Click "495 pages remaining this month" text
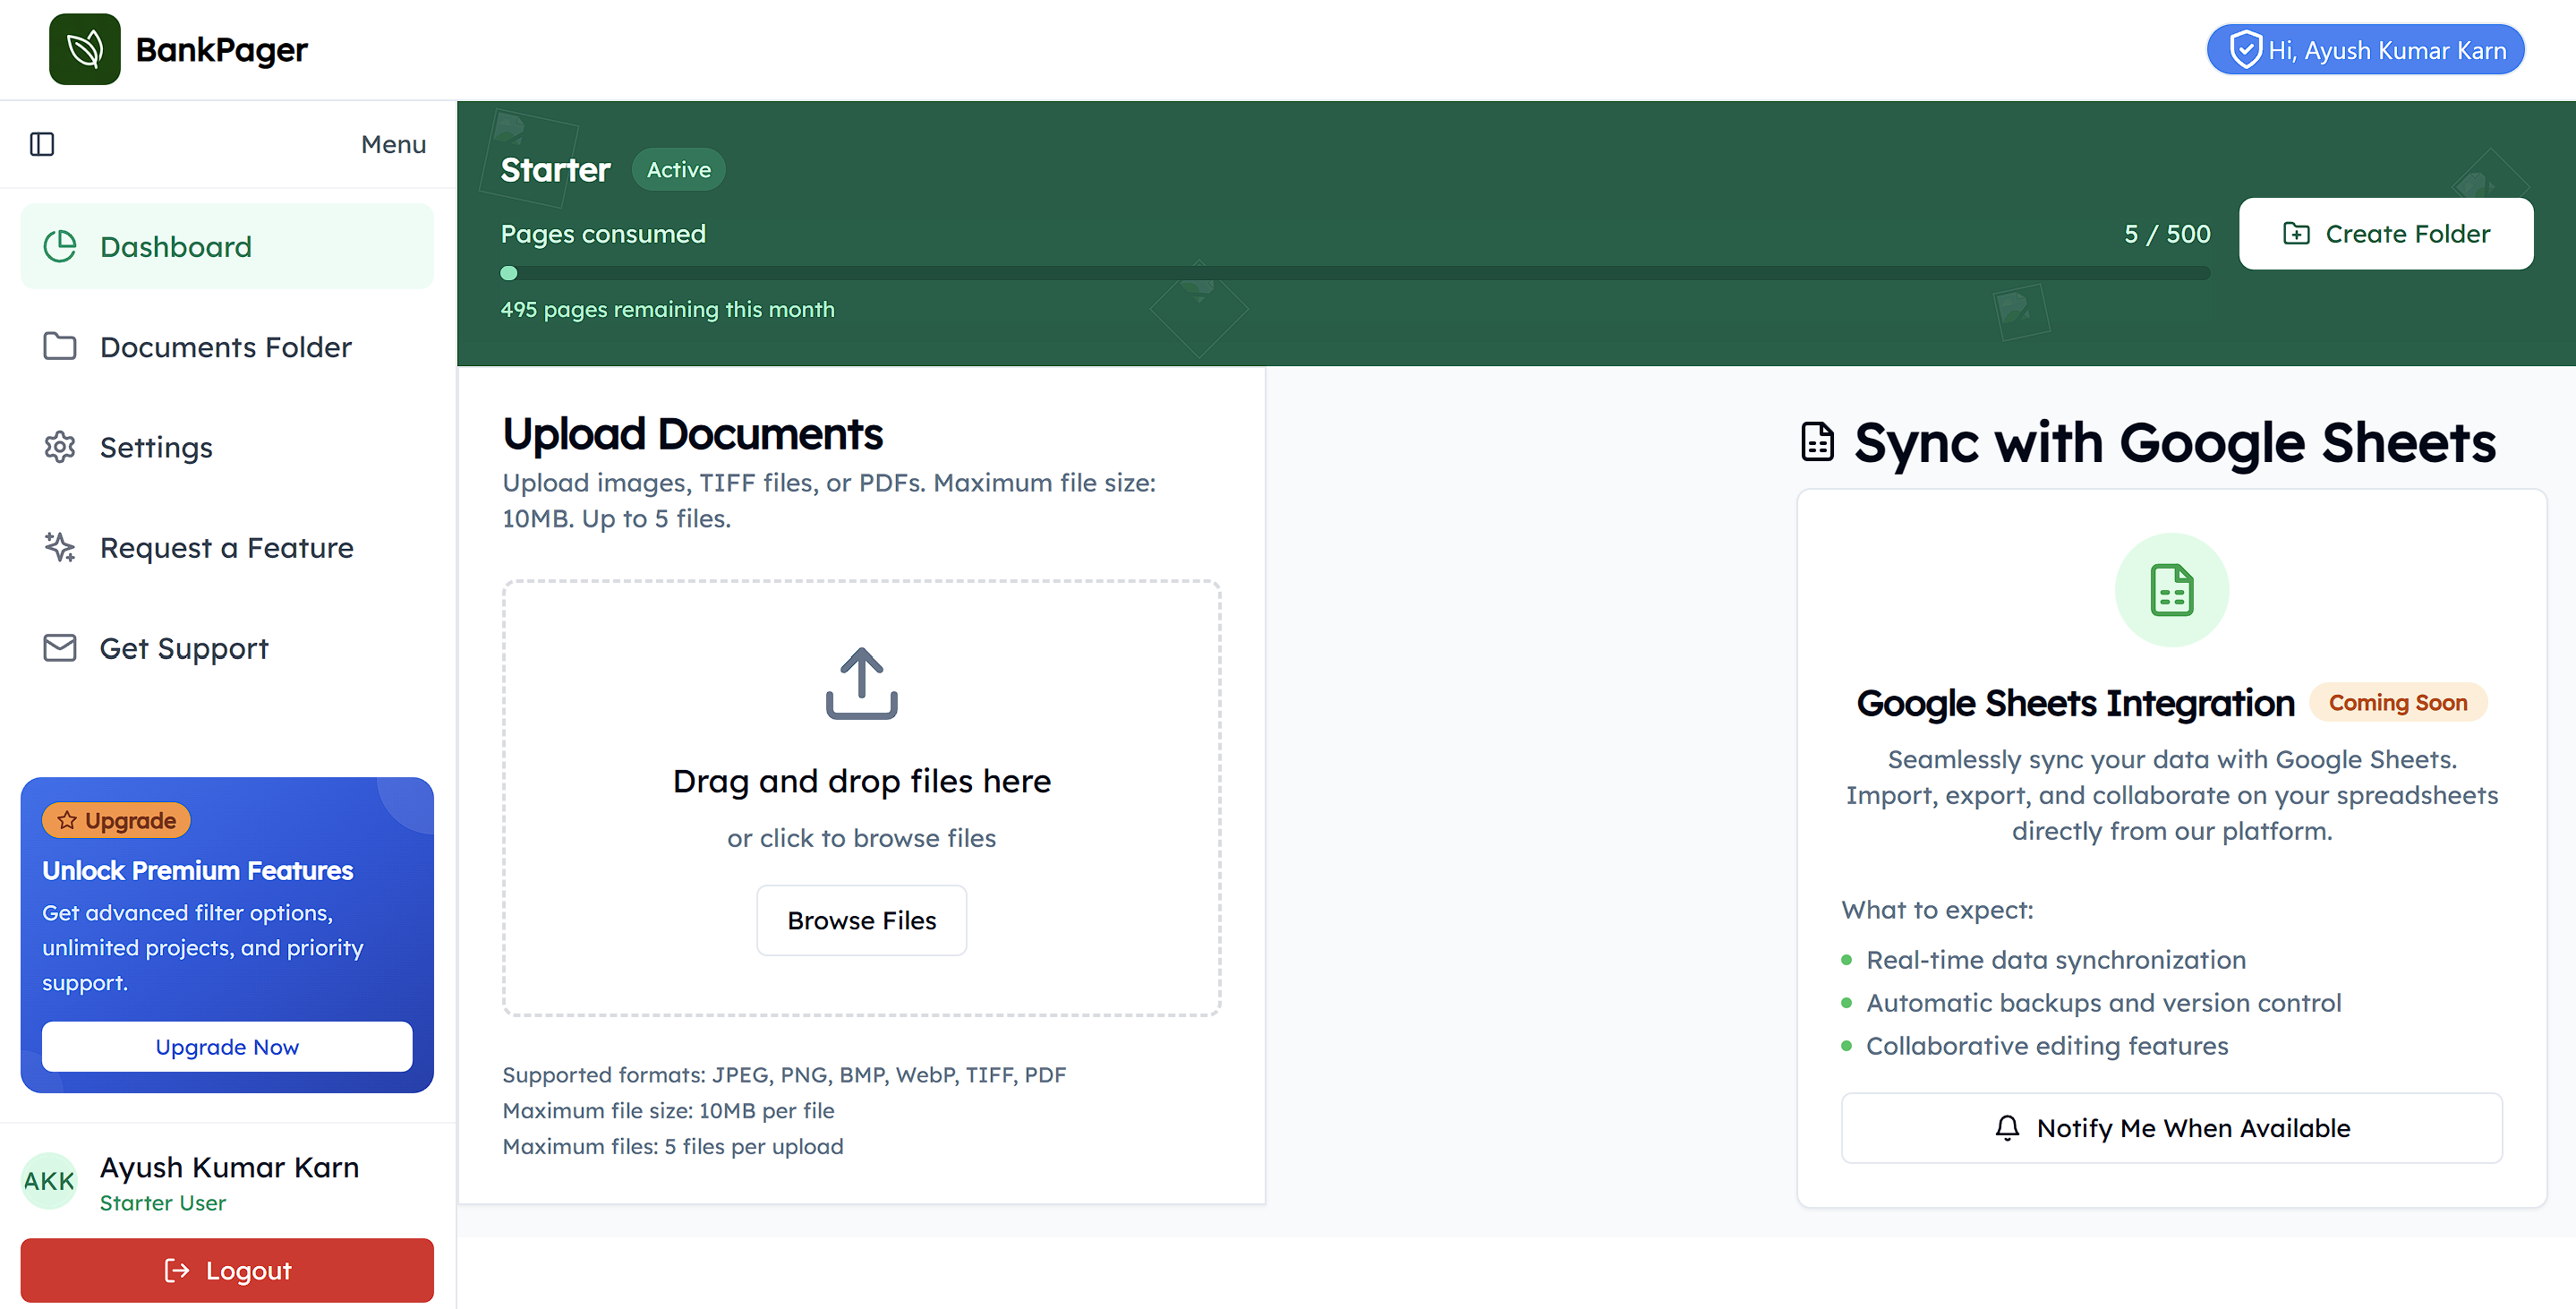 tap(667, 309)
